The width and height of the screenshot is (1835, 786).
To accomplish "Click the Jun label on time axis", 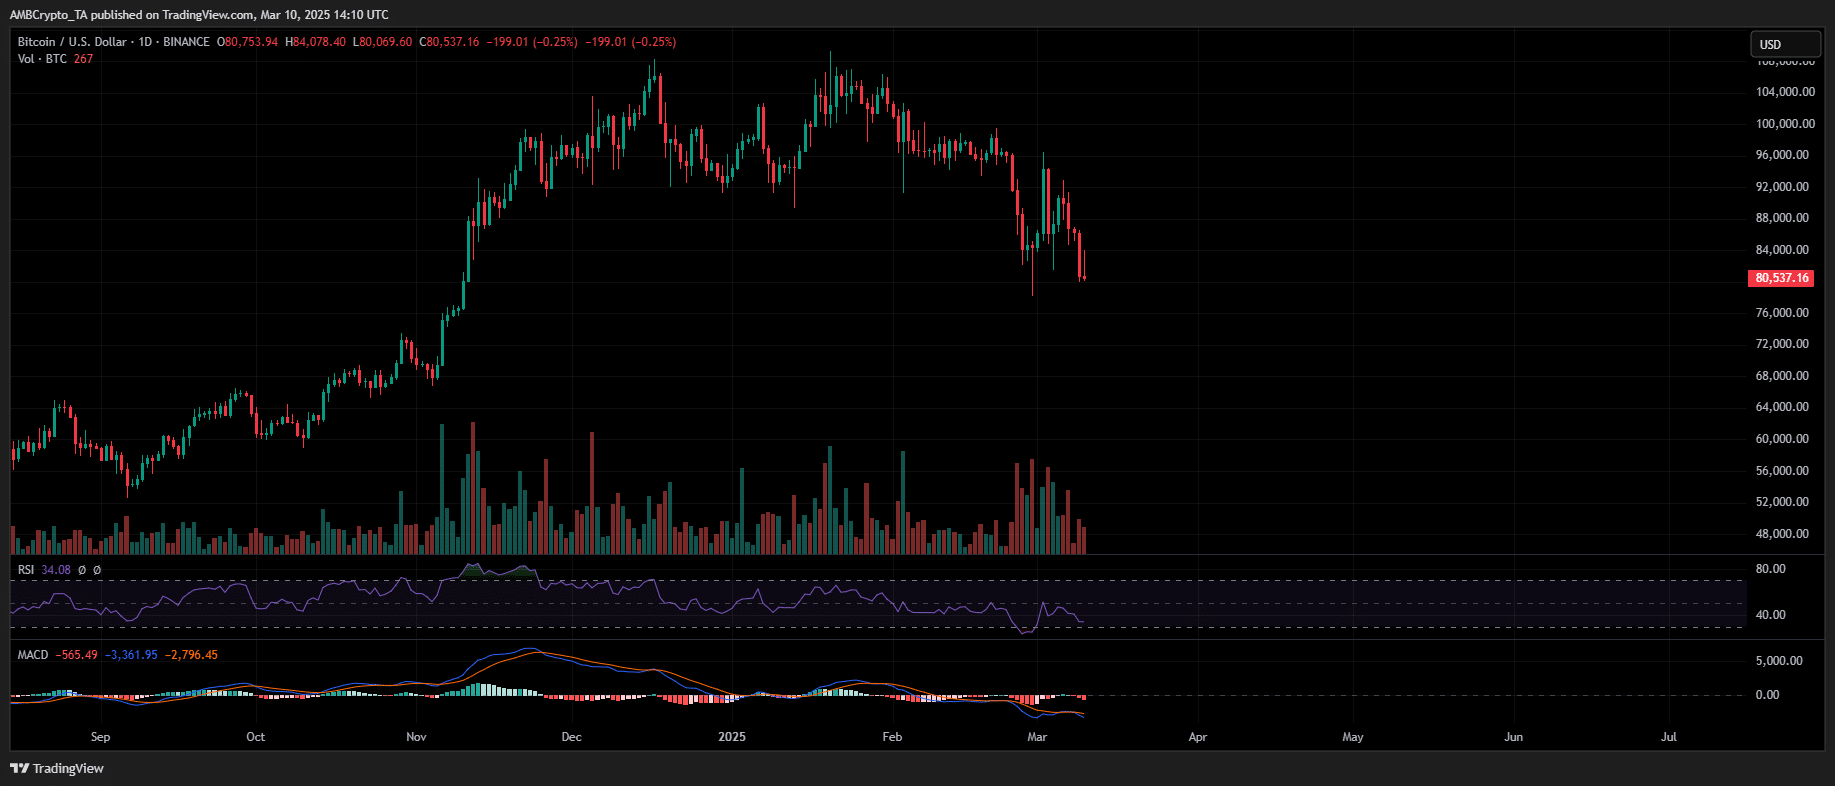I will (1514, 737).
